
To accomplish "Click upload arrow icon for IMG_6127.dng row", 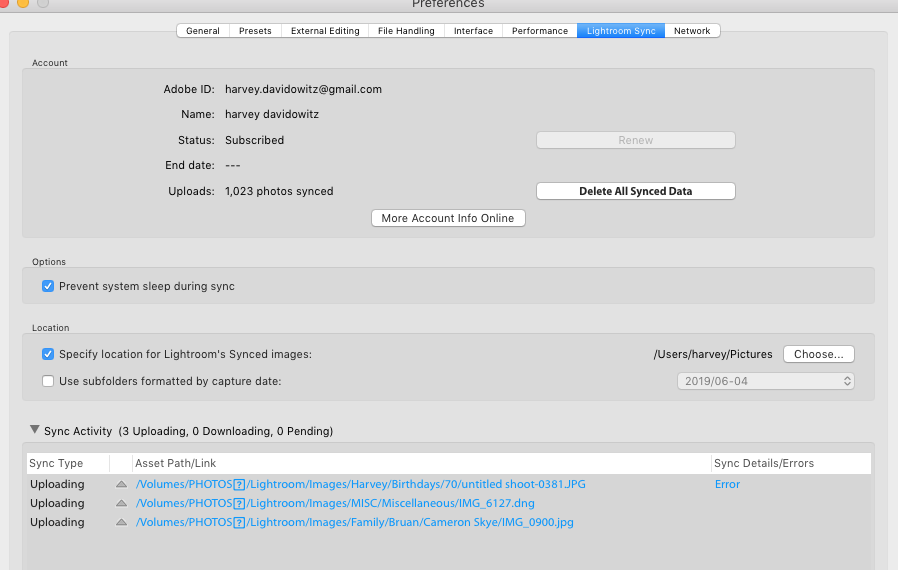I will (x=121, y=503).
